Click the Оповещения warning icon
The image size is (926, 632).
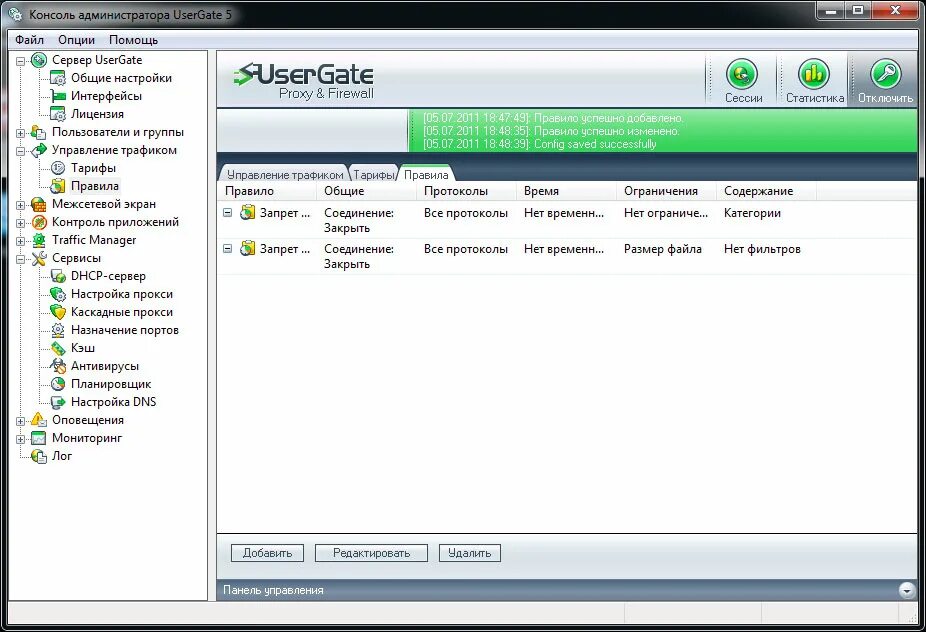pyautogui.click(x=39, y=420)
